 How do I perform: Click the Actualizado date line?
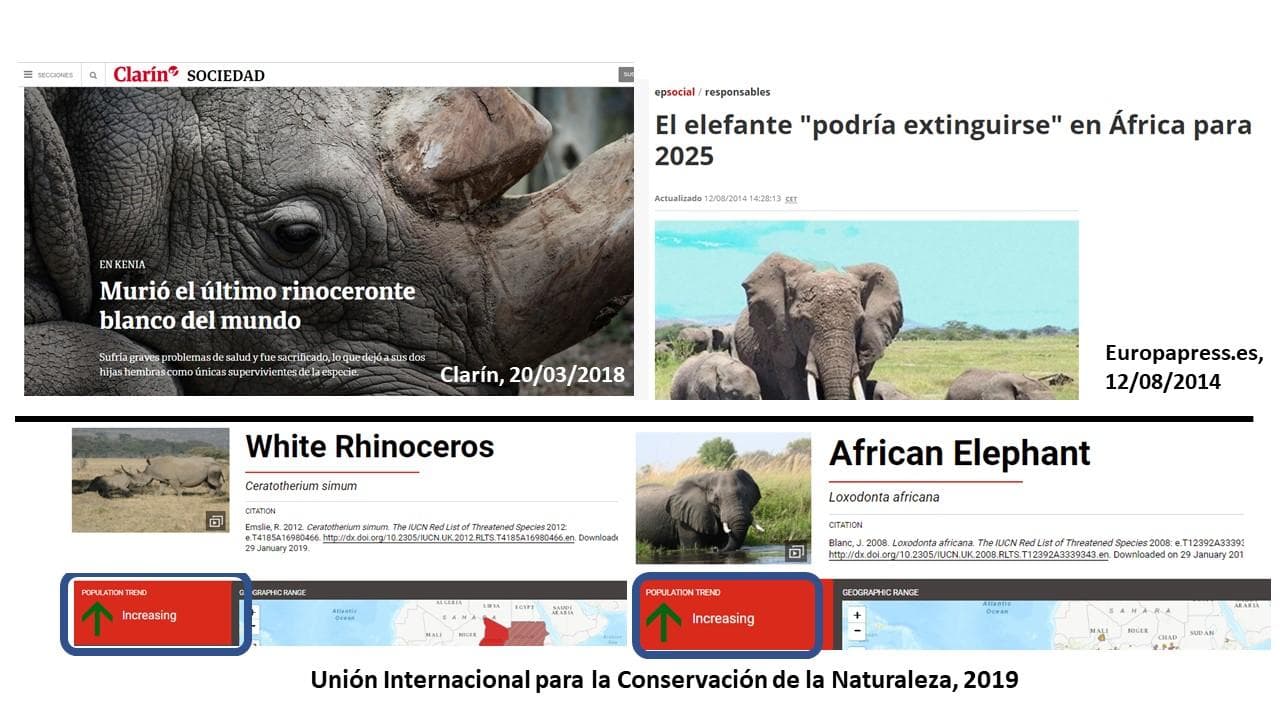(x=726, y=199)
